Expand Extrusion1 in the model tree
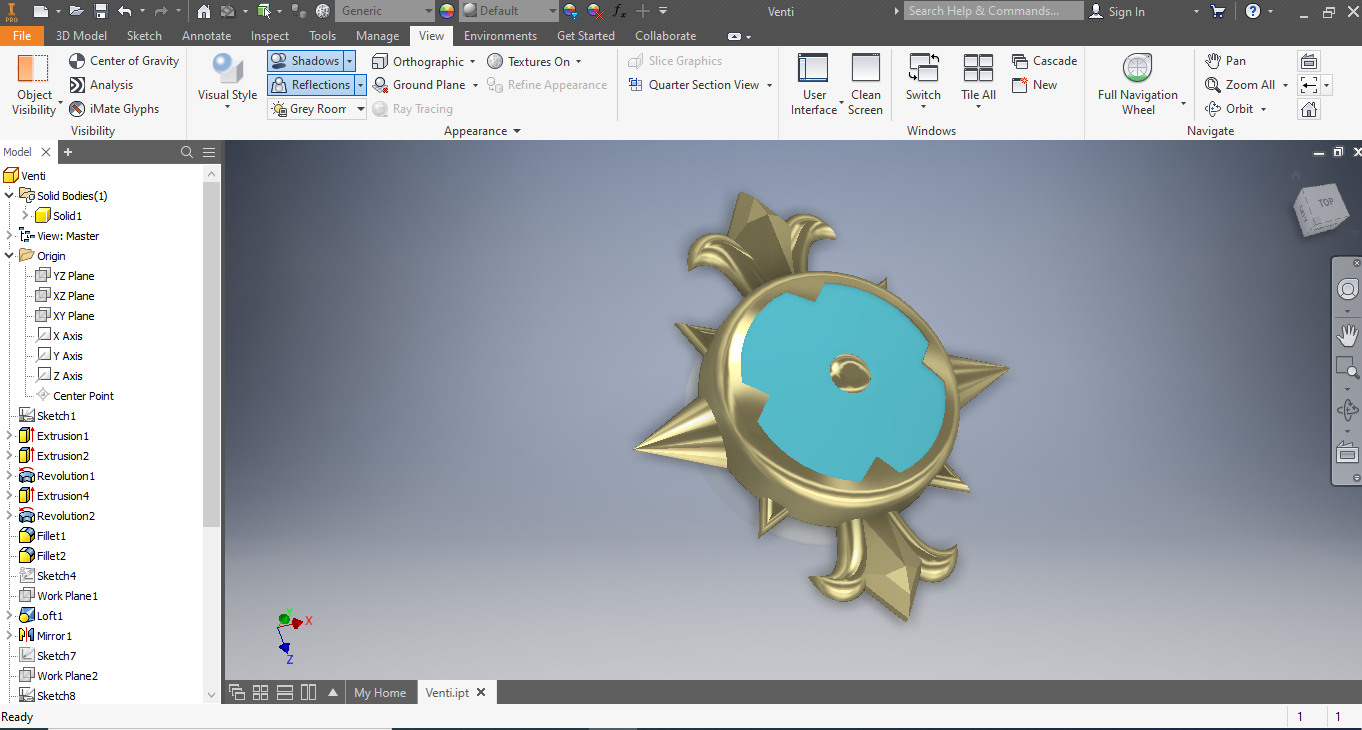1362x730 pixels. click(x=8, y=435)
